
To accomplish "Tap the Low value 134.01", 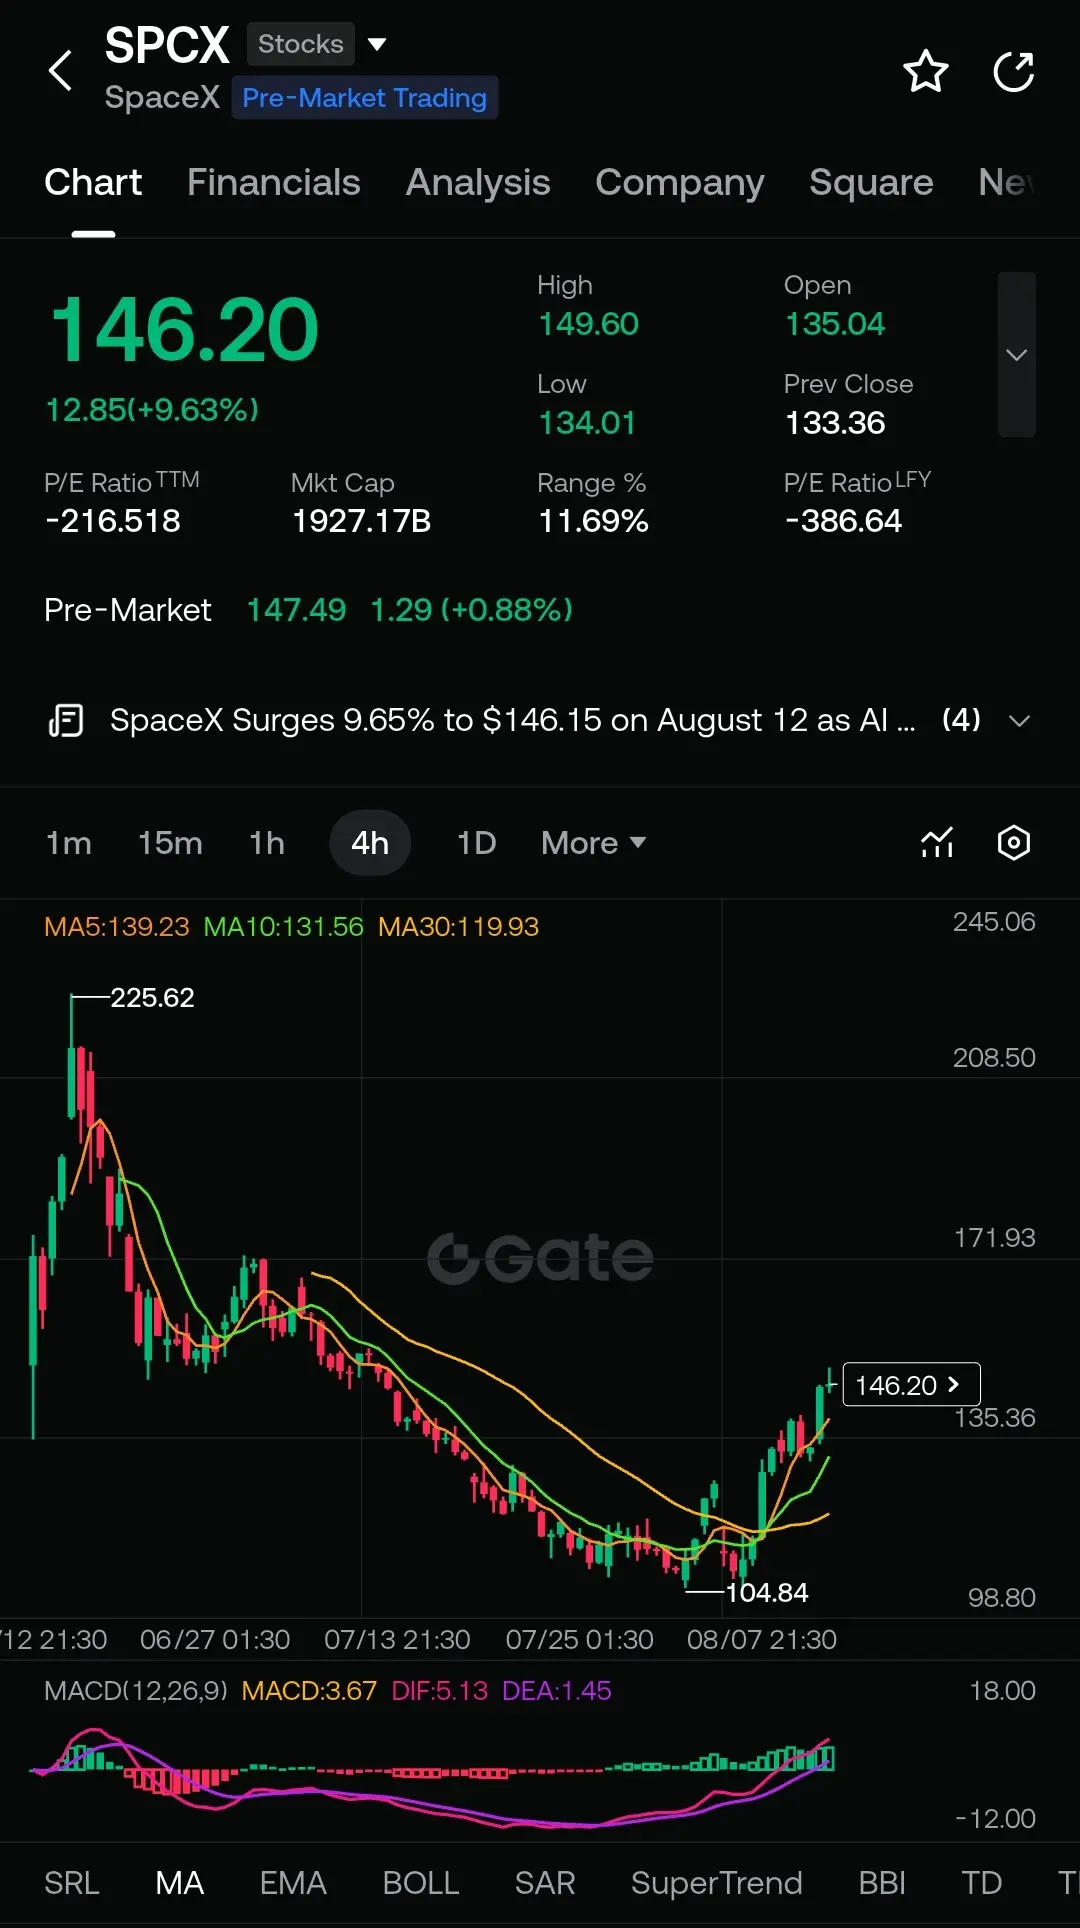I will 587,423.
